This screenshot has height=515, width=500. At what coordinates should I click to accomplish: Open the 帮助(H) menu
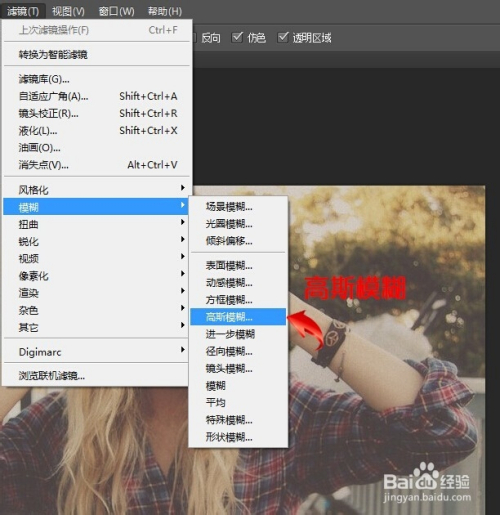point(165,11)
